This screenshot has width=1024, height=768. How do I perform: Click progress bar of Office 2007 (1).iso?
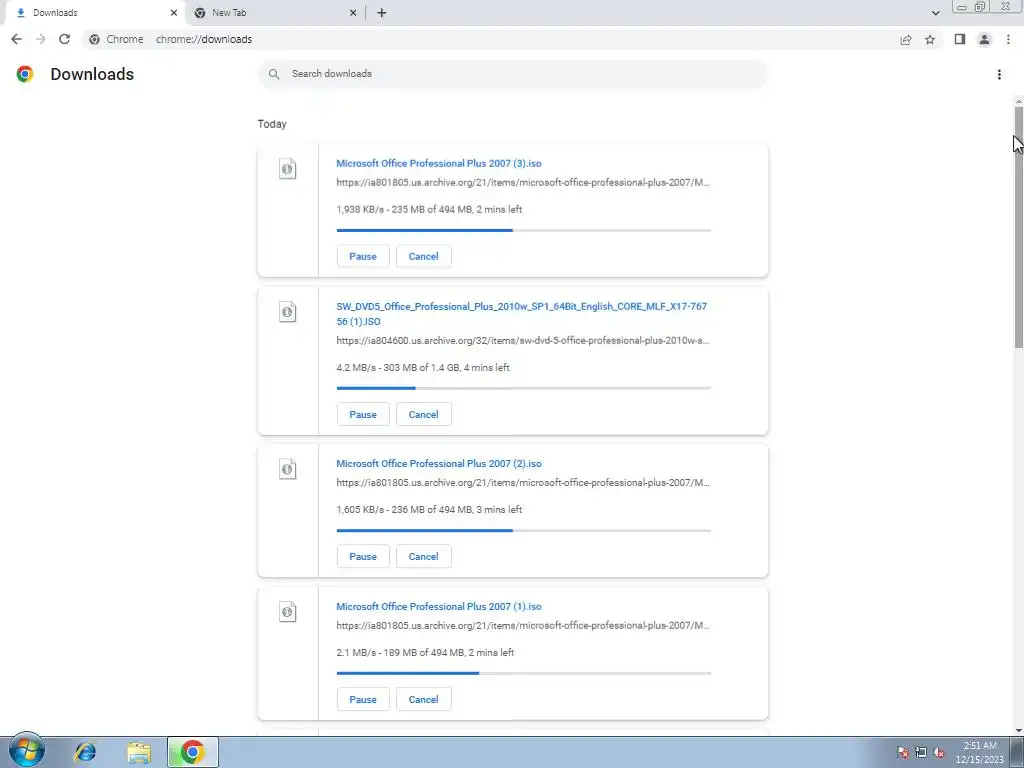(524, 673)
